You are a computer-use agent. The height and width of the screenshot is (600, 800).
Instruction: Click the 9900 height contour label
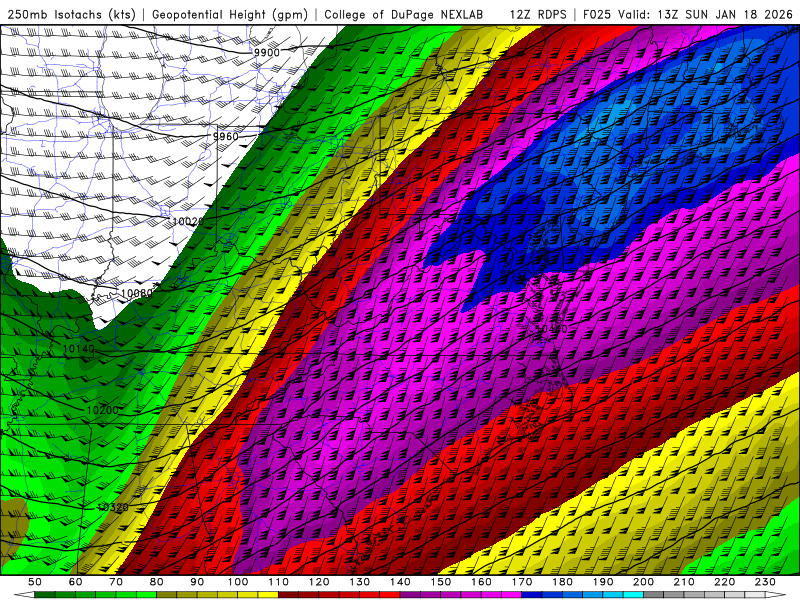267,53
